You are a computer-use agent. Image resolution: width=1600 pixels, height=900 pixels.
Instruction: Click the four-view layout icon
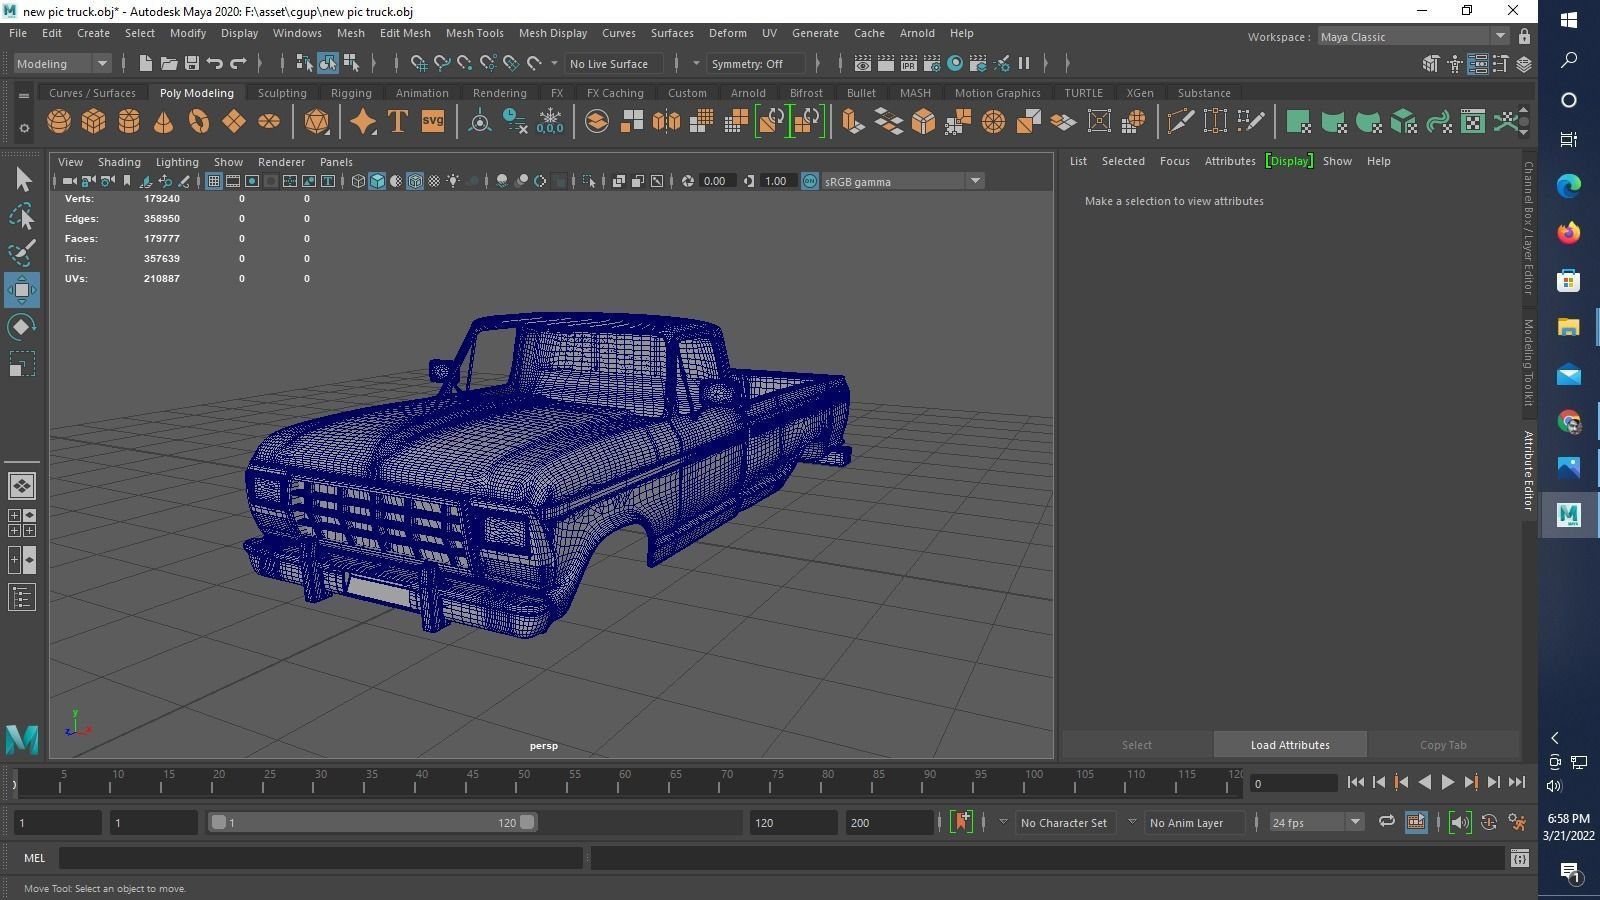click(x=22, y=522)
